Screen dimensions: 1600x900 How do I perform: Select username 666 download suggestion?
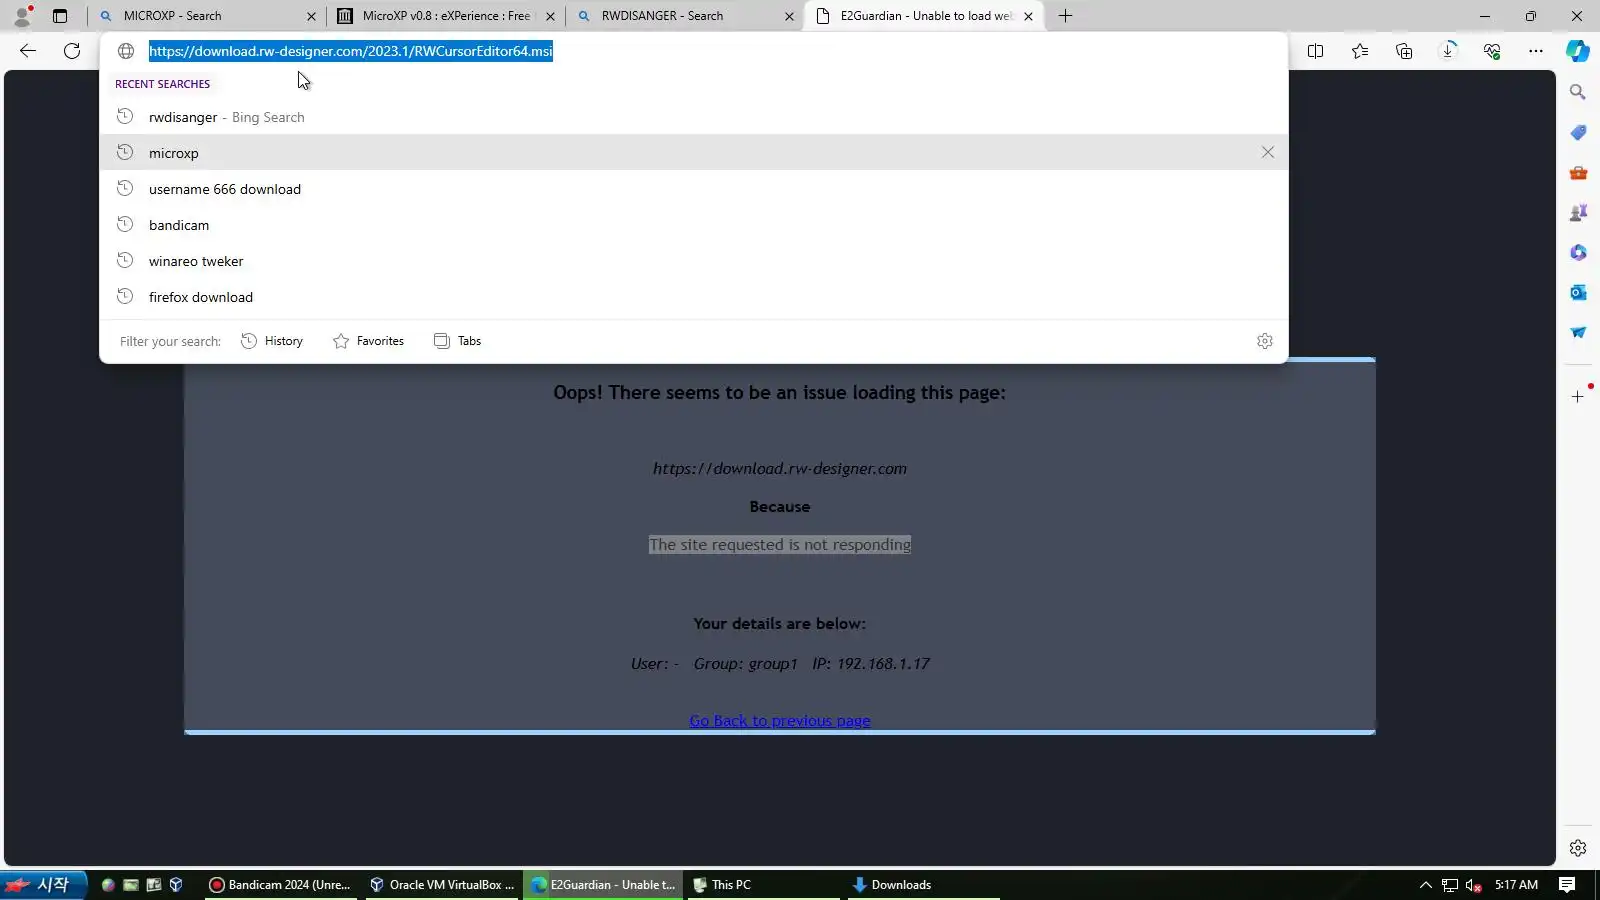click(x=694, y=189)
